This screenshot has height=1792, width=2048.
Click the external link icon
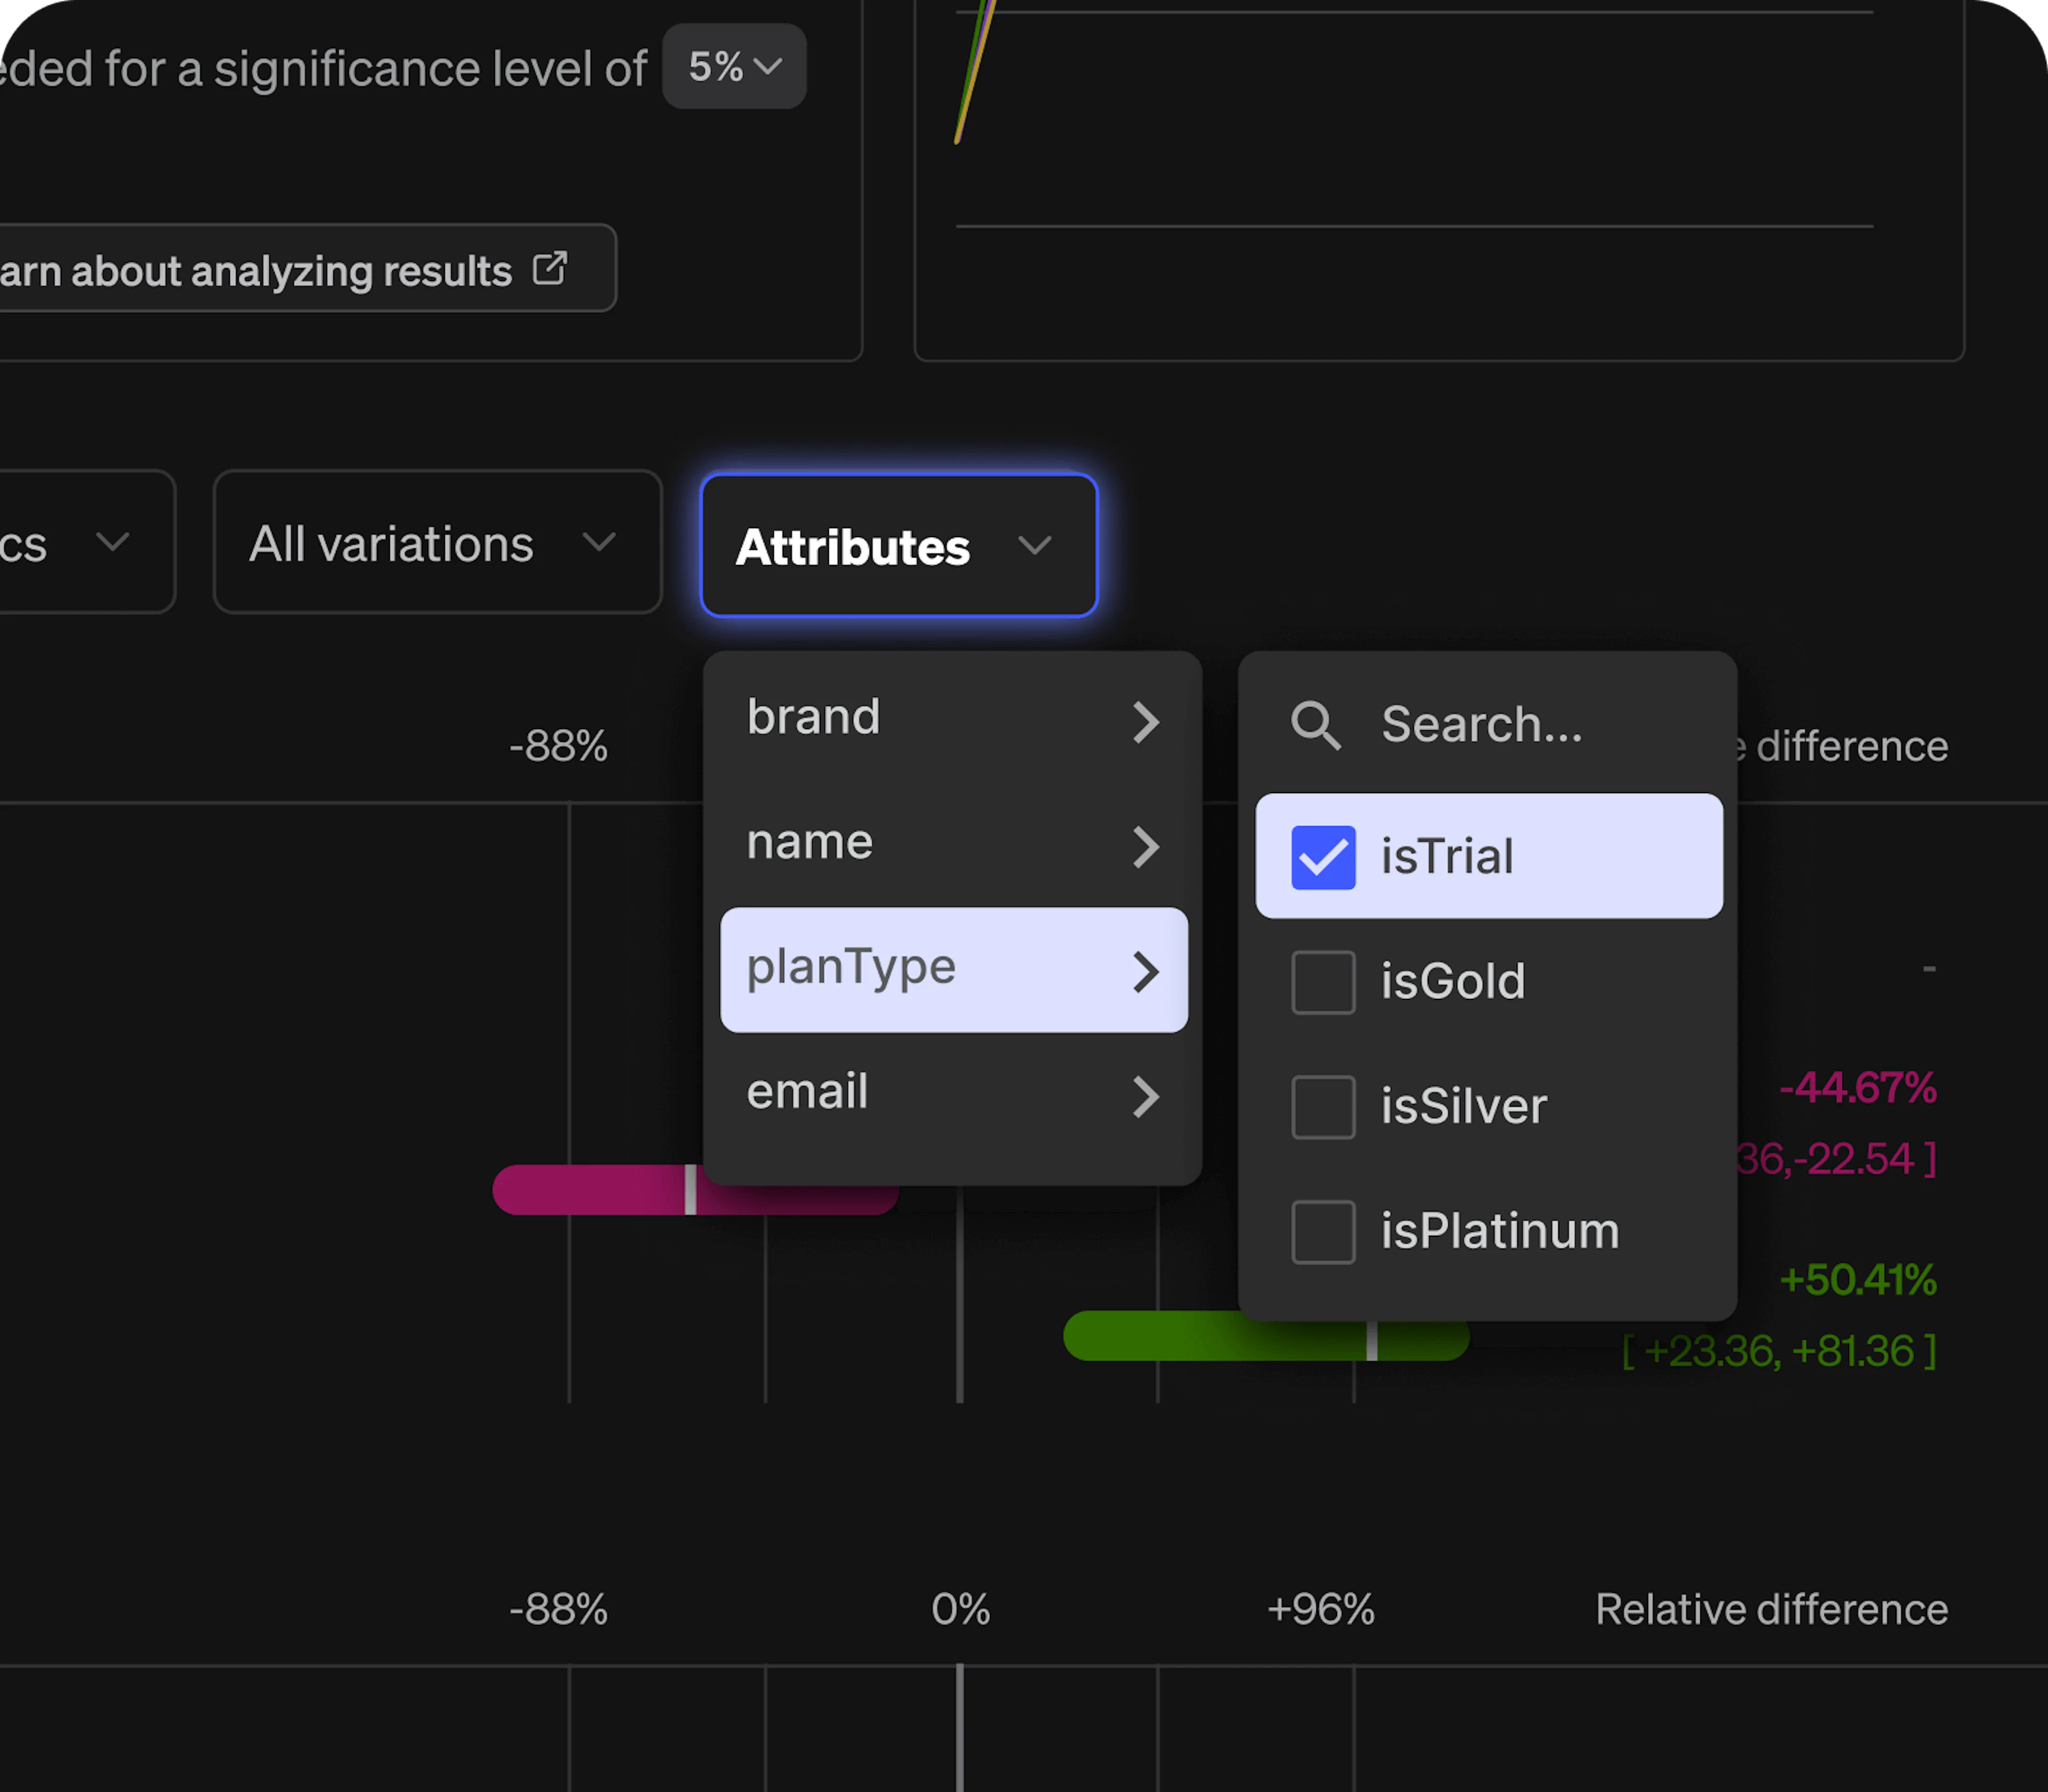550,268
